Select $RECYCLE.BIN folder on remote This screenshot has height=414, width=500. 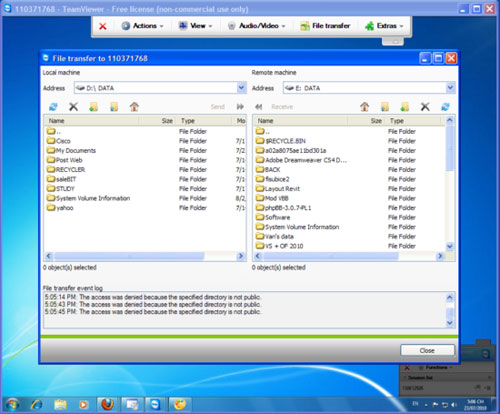coord(281,141)
